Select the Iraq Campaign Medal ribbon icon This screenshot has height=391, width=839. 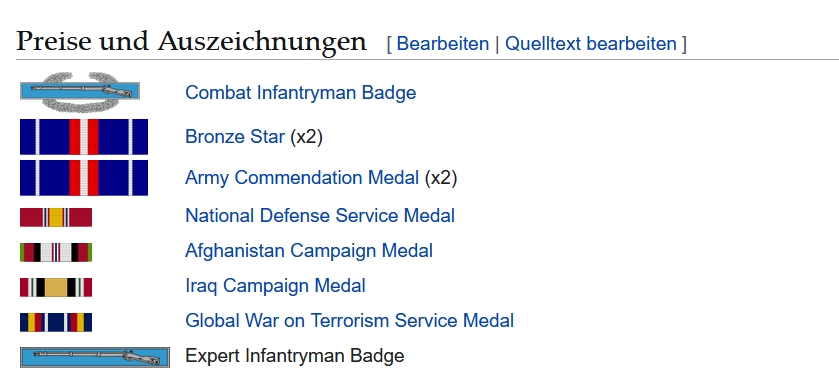pyautogui.click(x=56, y=287)
